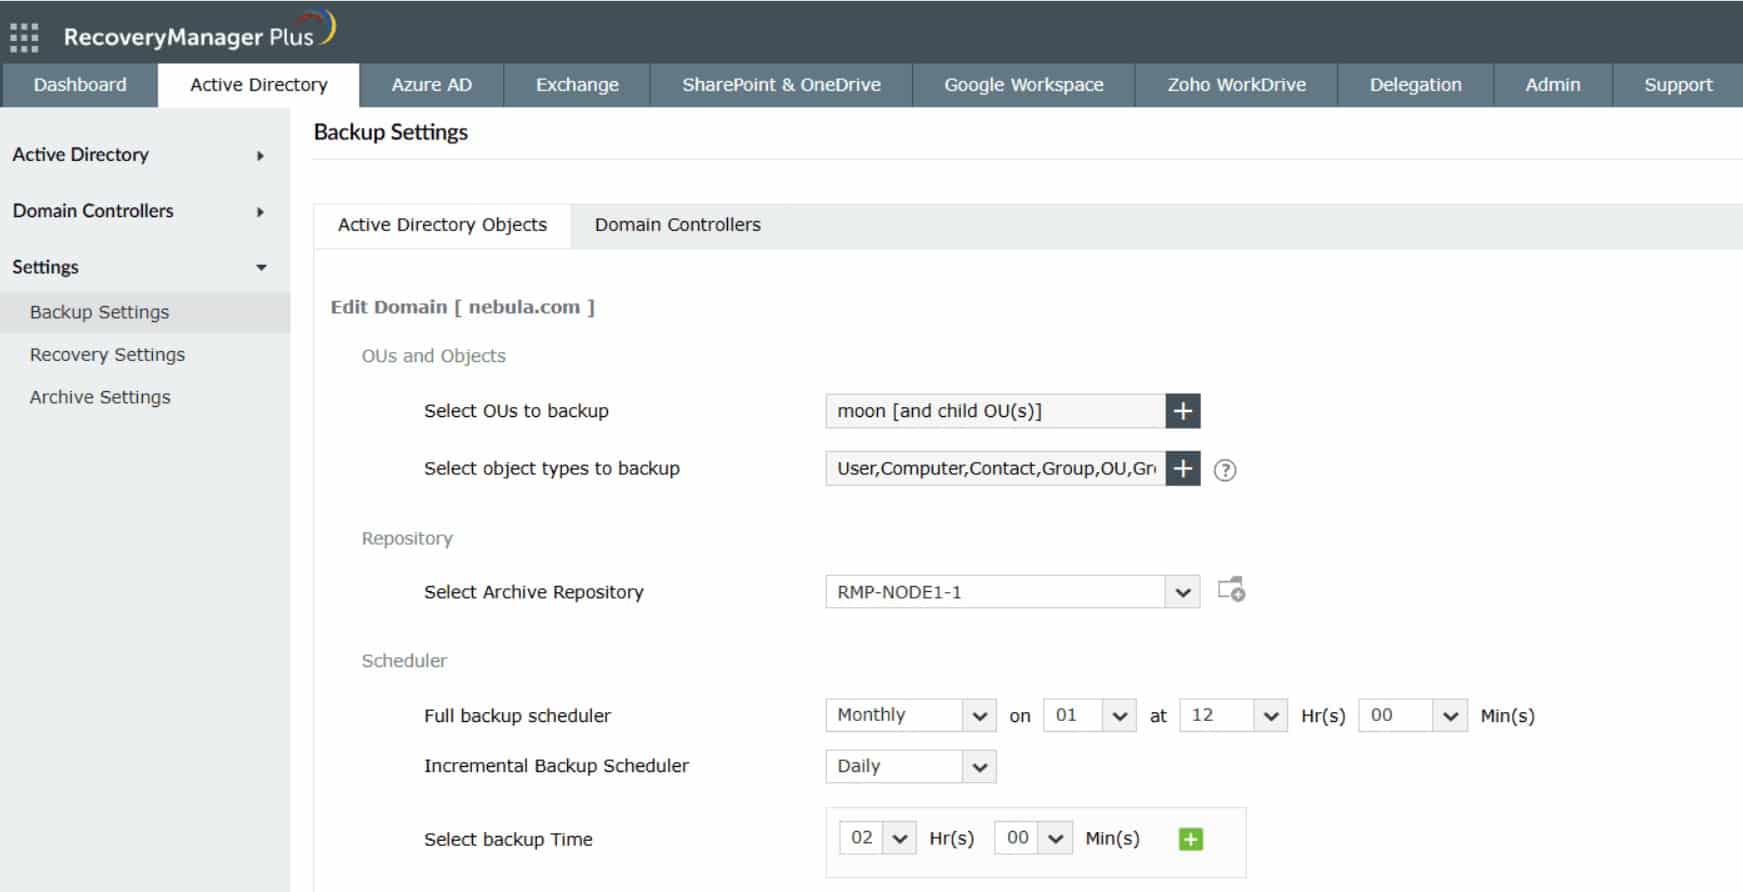This screenshot has width=1743, height=892.
Task: Click the Backup Settings page heading
Action: [391, 132]
